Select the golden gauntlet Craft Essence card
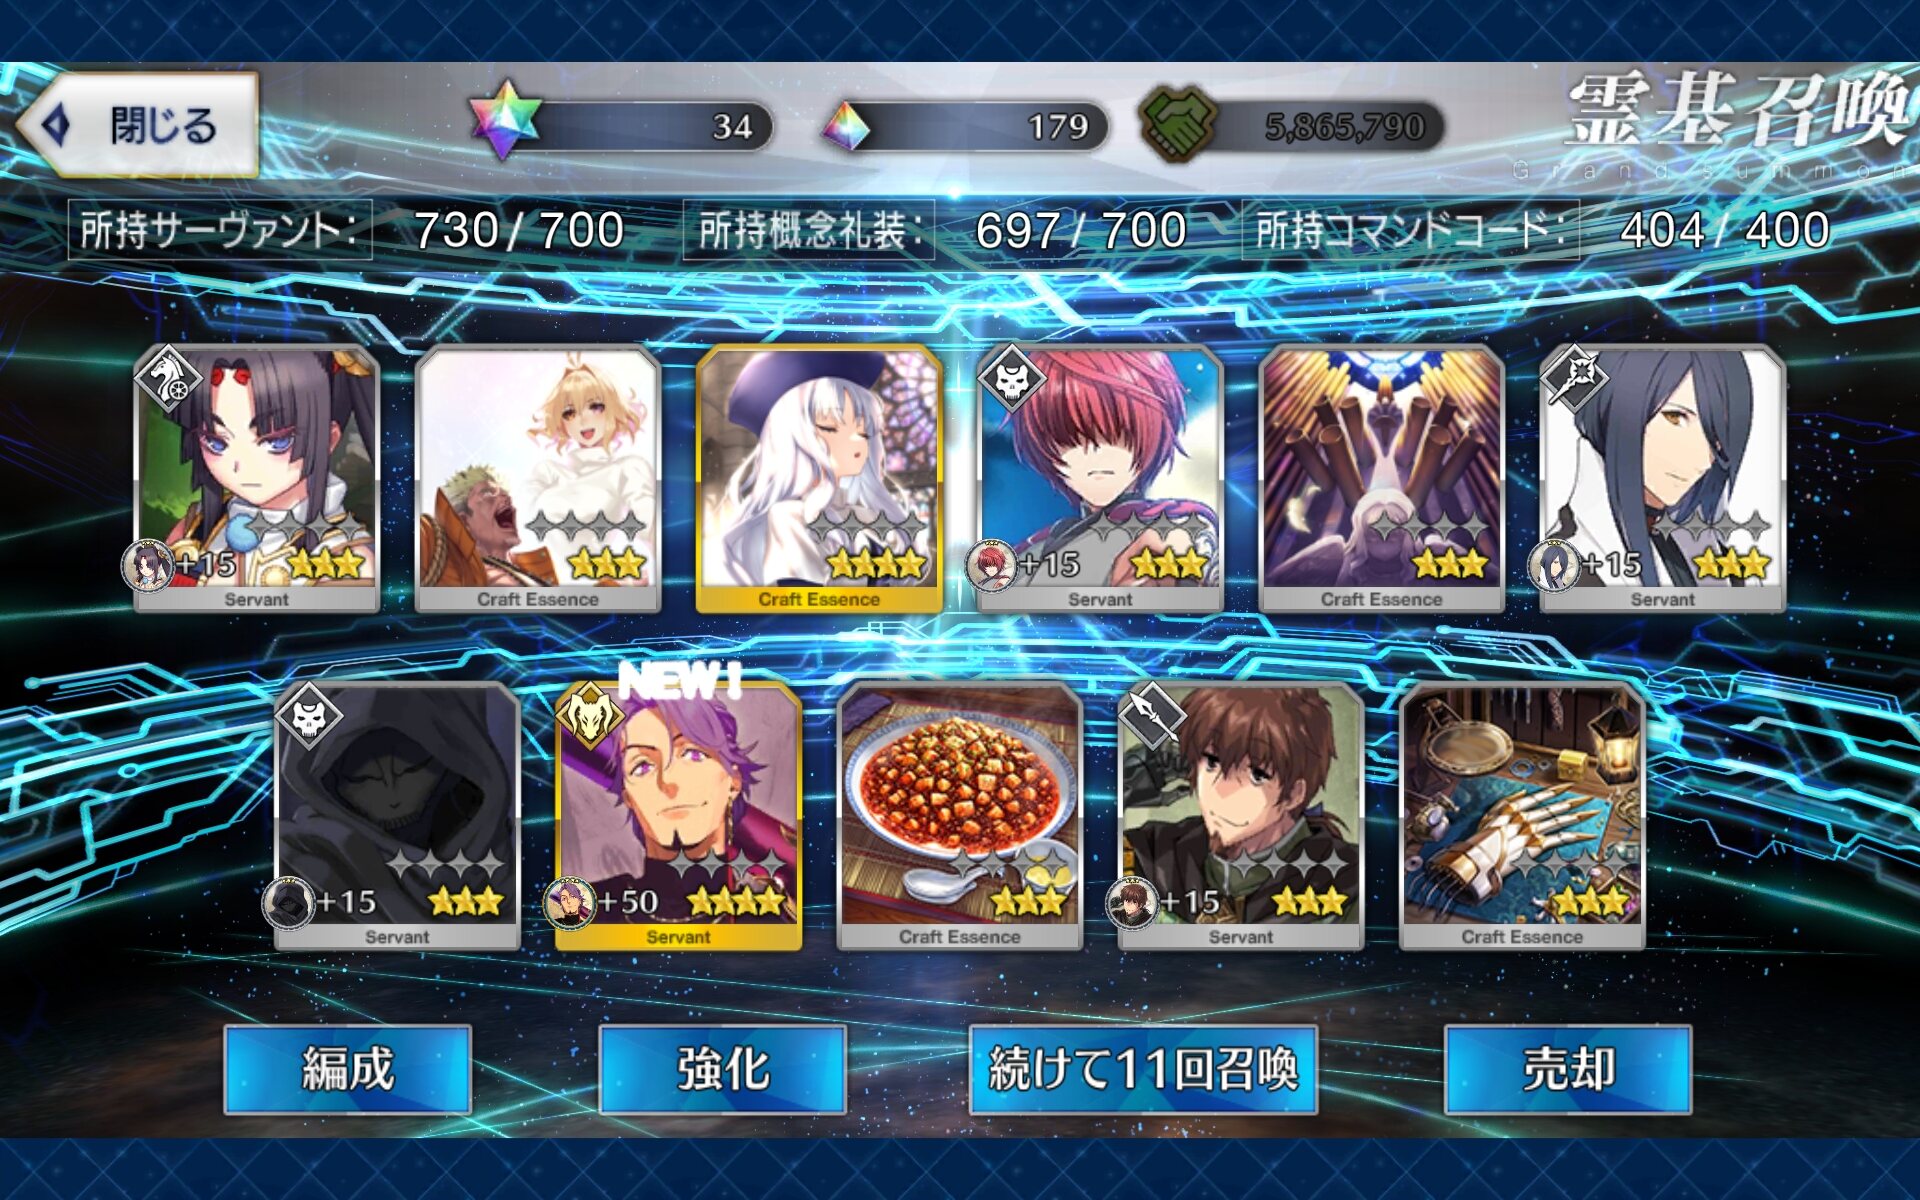Image resolution: width=1920 pixels, height=1200 pixels. tap(1522, 816)
